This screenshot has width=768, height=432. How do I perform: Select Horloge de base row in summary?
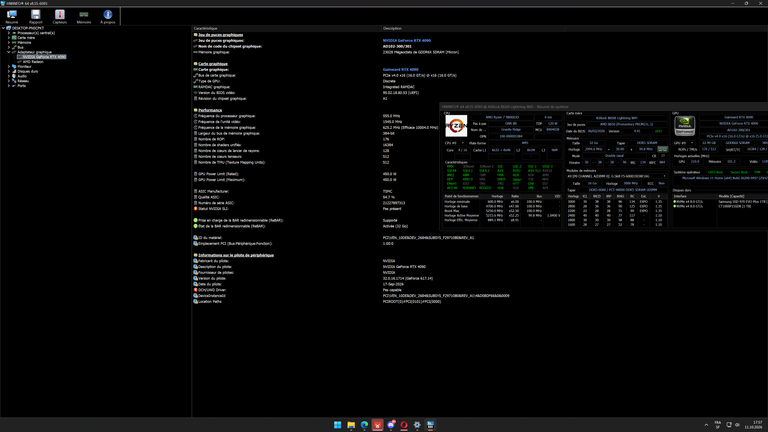click(x=503, y=206)
